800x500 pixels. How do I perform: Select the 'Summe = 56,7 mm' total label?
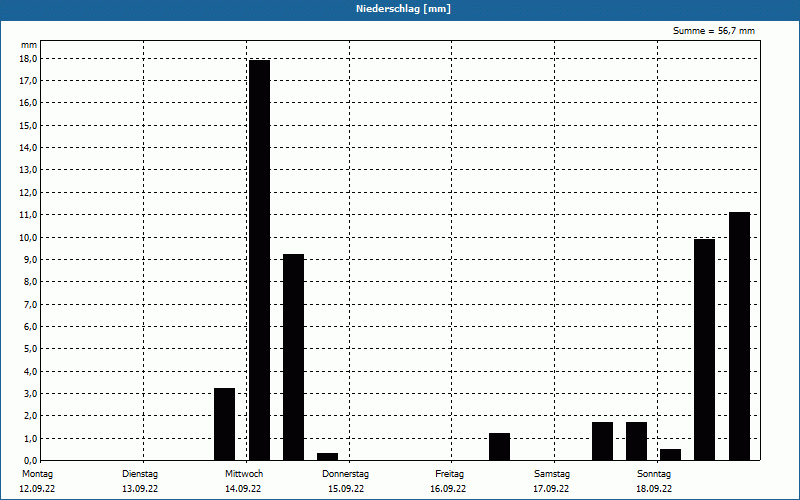tap(713, 31)
